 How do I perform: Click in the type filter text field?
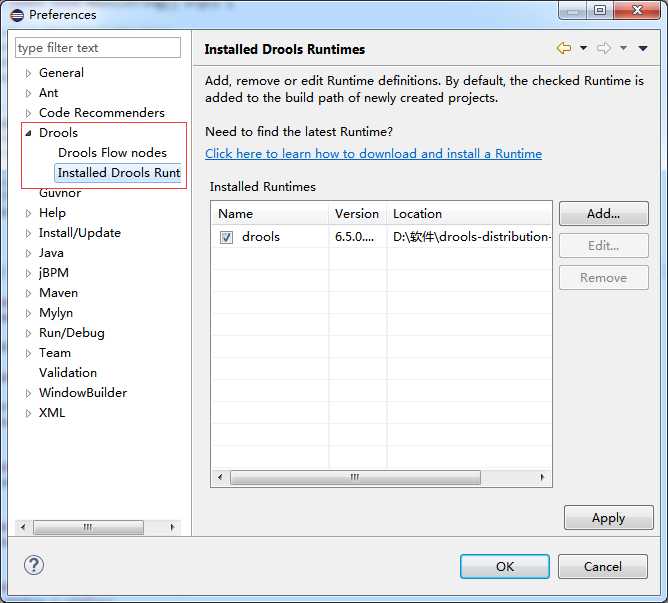click(98, 47)
